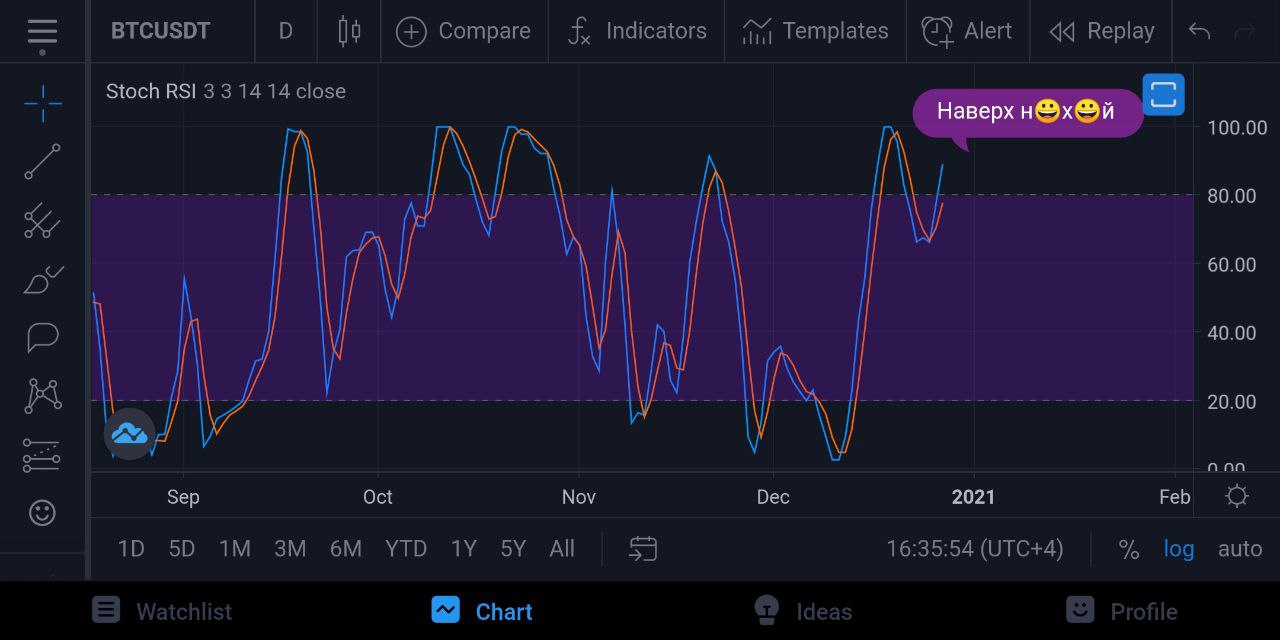Open the Indicators list

pyautogui.click(x=636, y=31)
